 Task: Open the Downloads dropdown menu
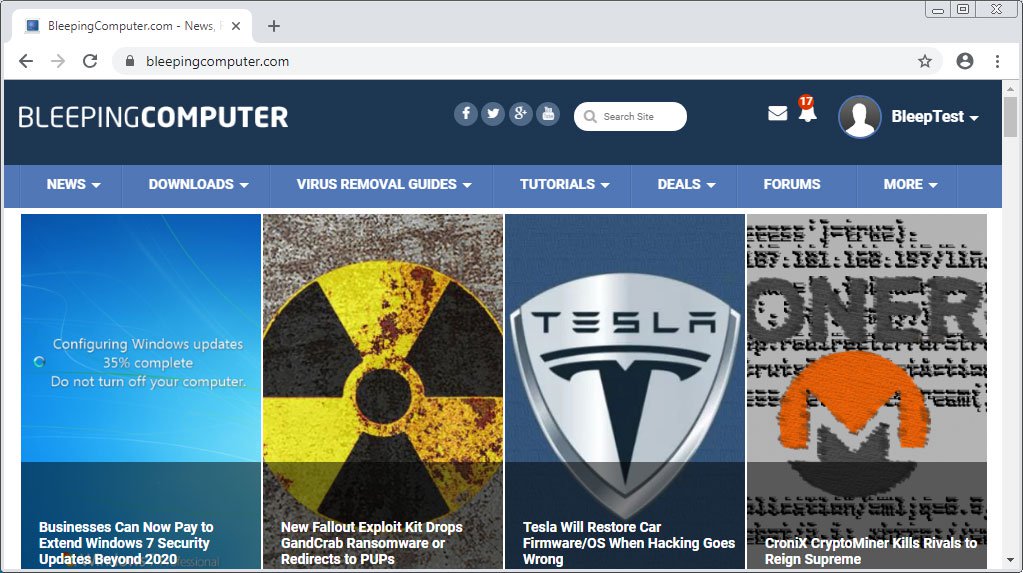click(x=198, y=184)
